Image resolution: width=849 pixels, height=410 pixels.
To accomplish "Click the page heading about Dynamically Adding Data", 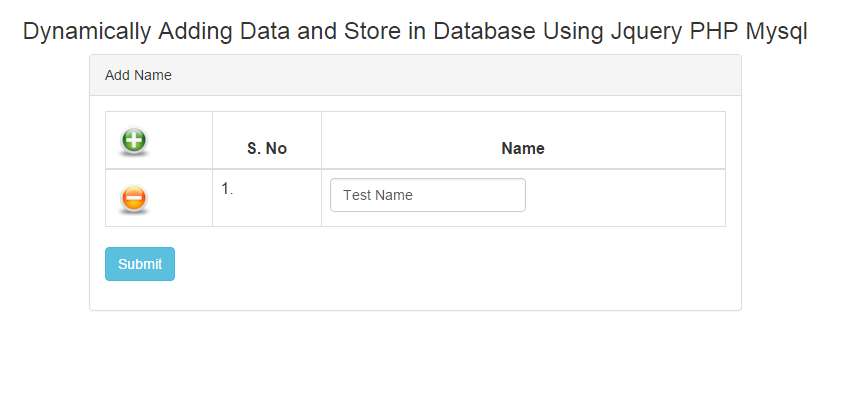I will click(415, 31).
